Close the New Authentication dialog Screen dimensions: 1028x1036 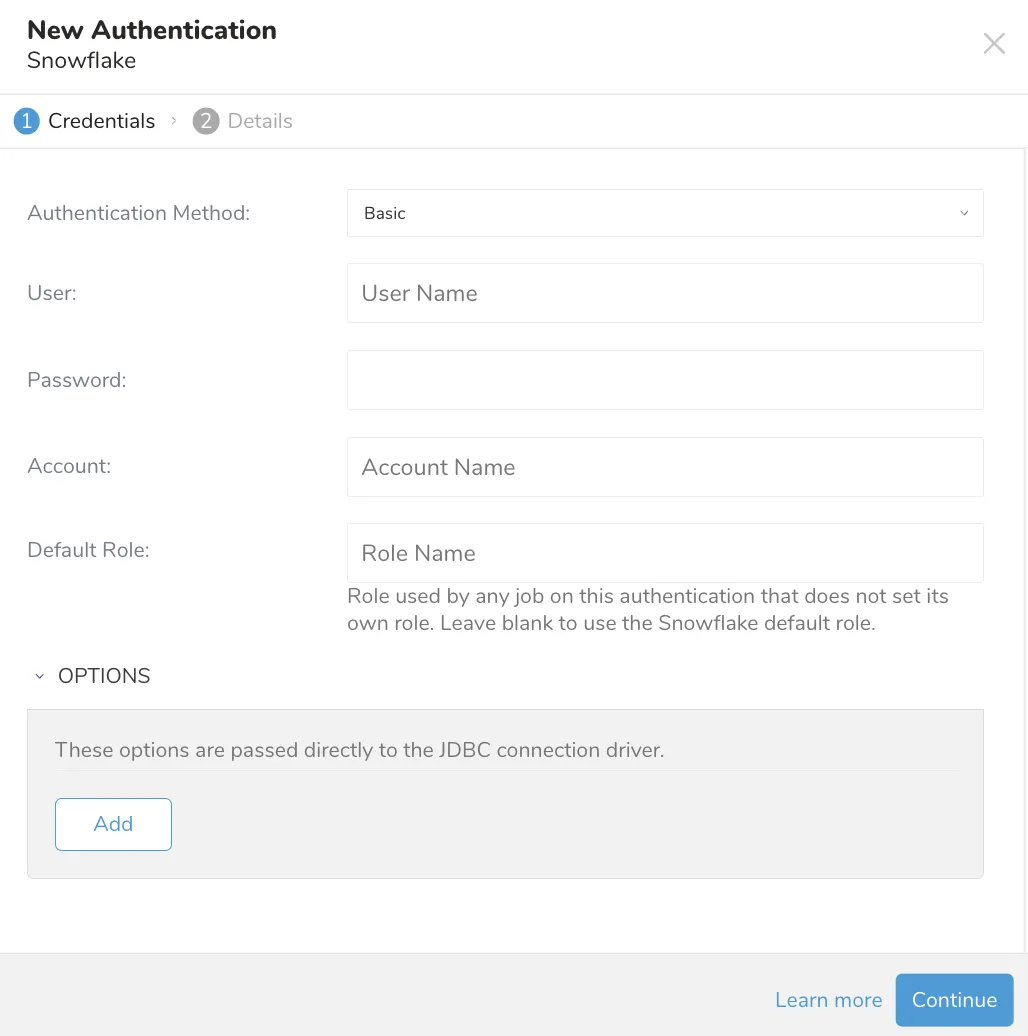tap(994, 44)
